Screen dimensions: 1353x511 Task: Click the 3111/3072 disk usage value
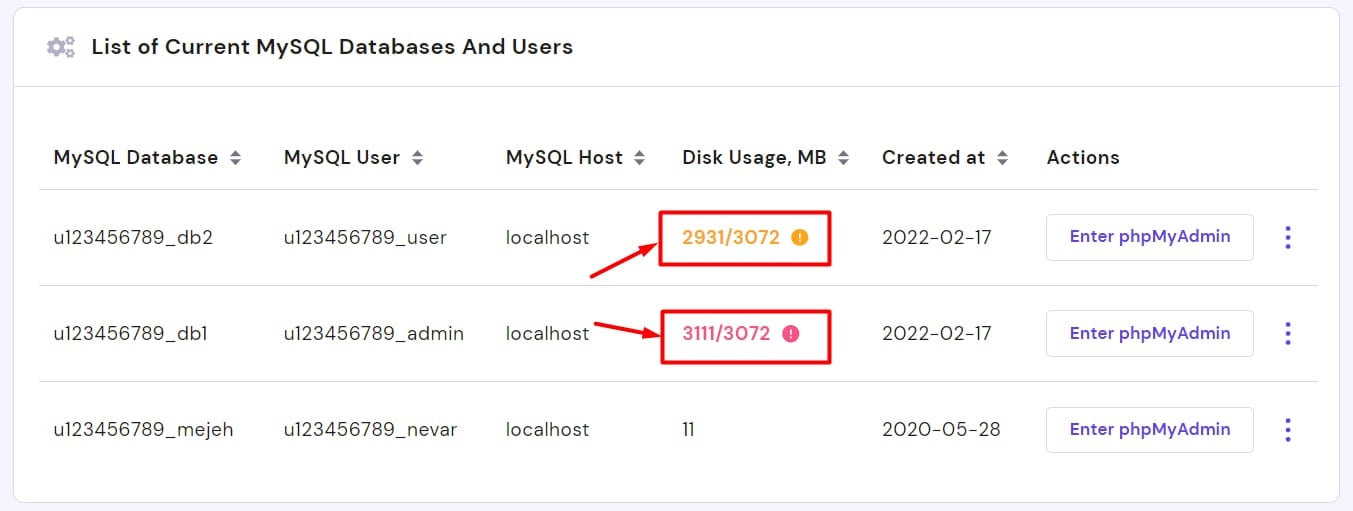[726, 334]
